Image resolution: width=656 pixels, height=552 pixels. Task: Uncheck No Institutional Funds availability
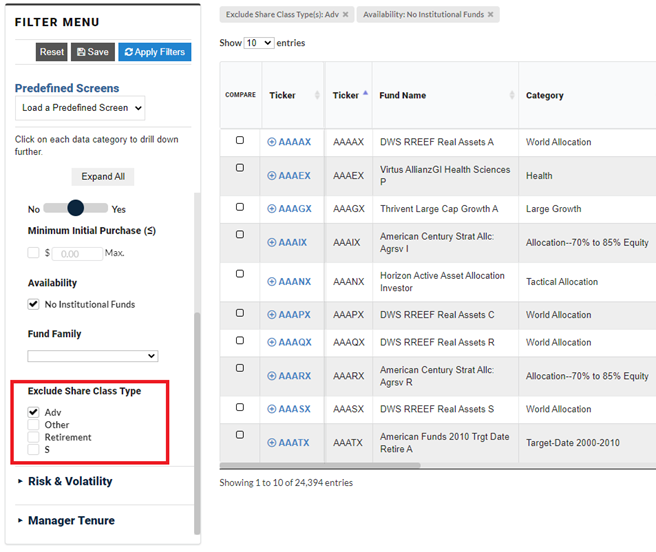coord(33,304)
